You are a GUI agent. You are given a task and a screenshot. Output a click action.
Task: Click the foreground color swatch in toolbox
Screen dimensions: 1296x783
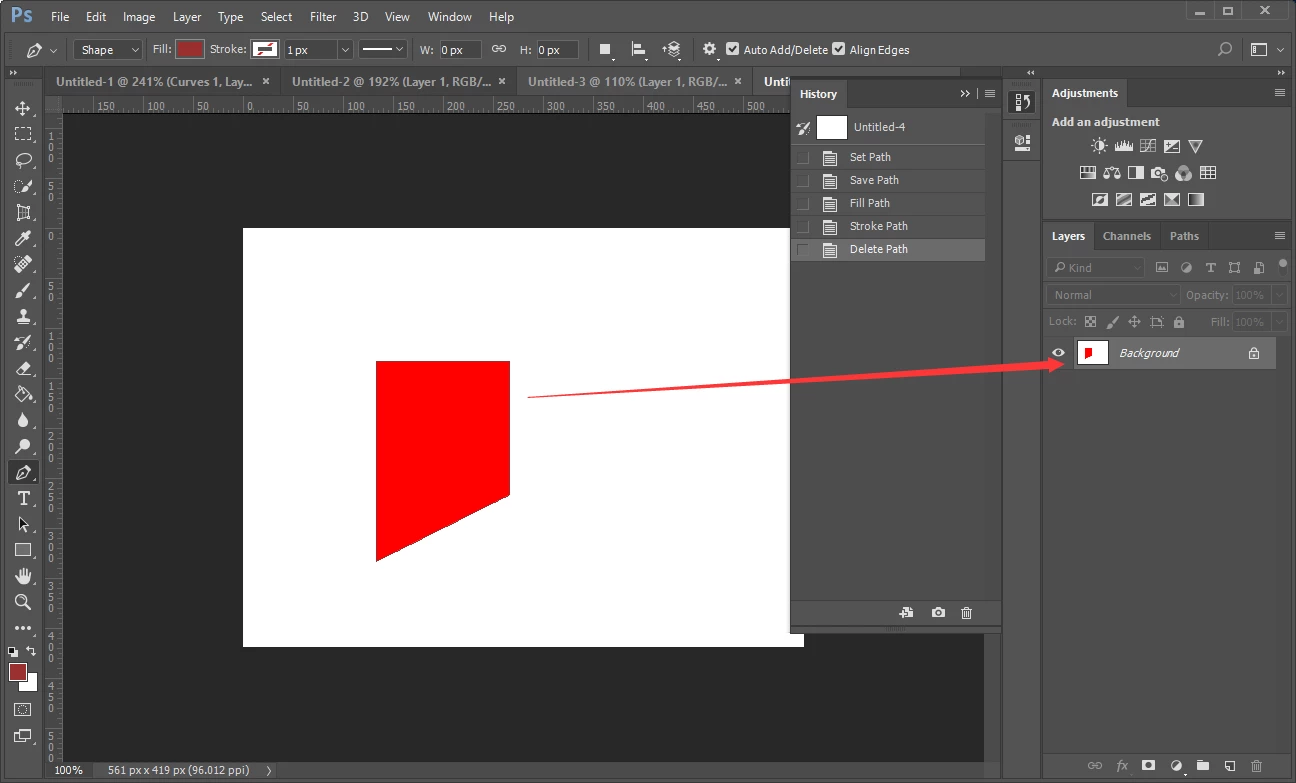18,672
